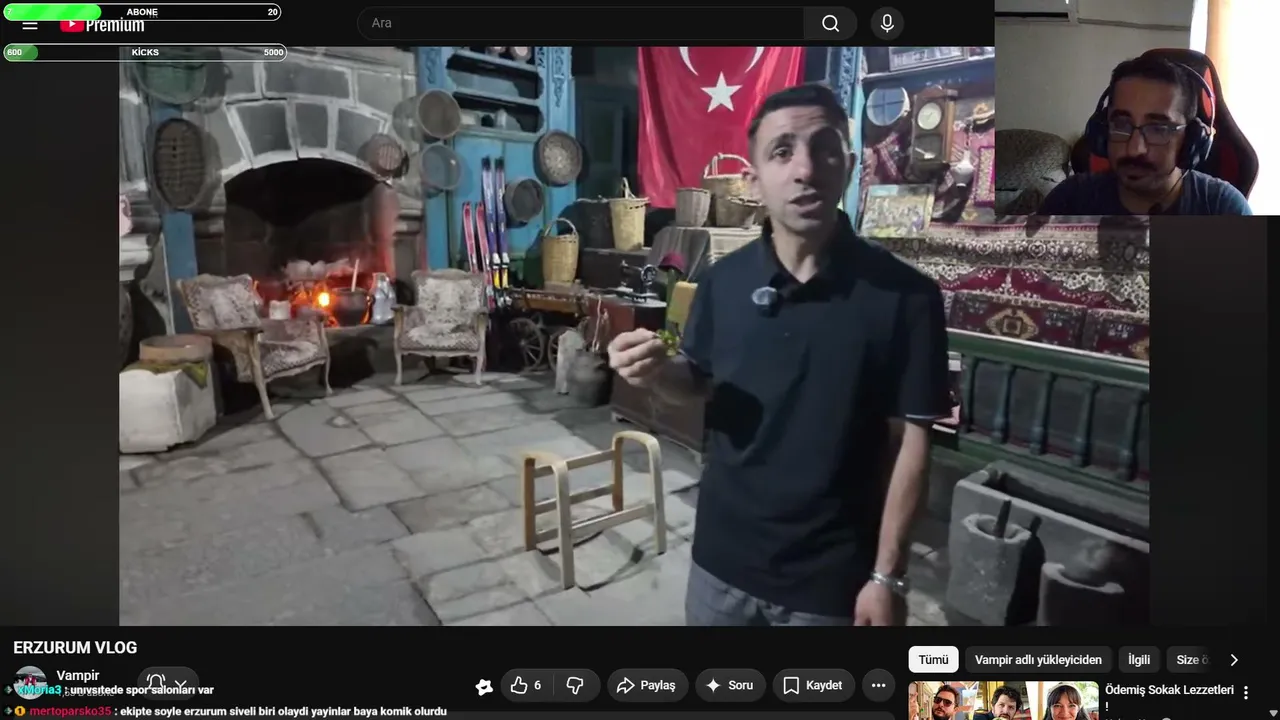The image size is (1280, 720).
Task: Click the Paylaş share button
Action: (647, 685)
